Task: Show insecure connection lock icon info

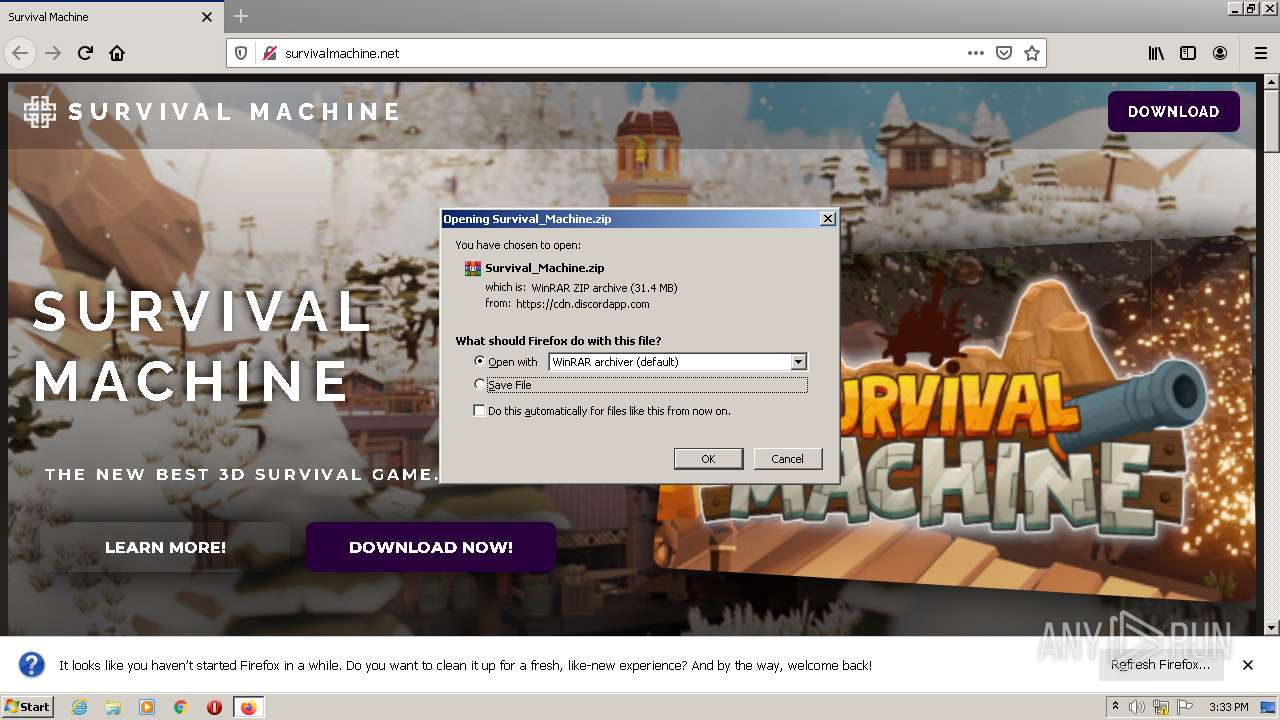Action: point(269,53)
